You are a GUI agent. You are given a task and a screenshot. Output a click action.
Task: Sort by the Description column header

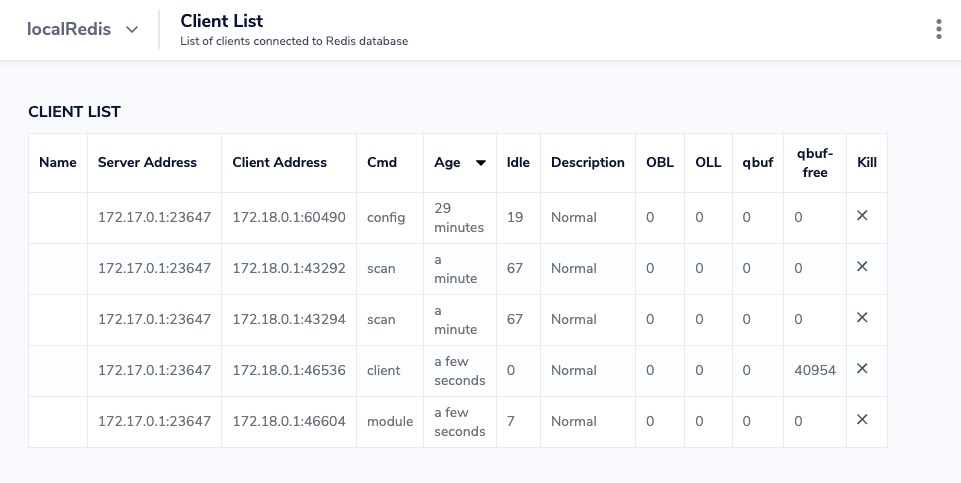[x=588, y=162]
